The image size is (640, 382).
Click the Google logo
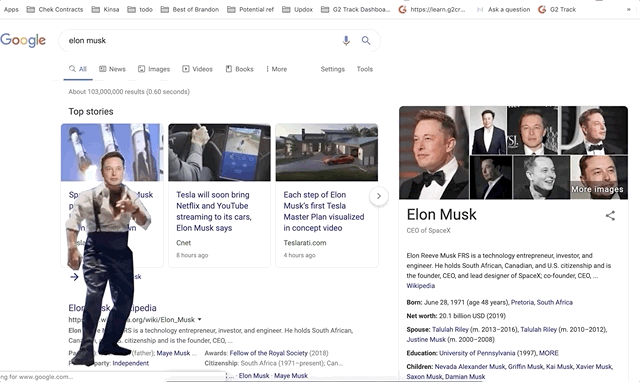coord(23,40)
